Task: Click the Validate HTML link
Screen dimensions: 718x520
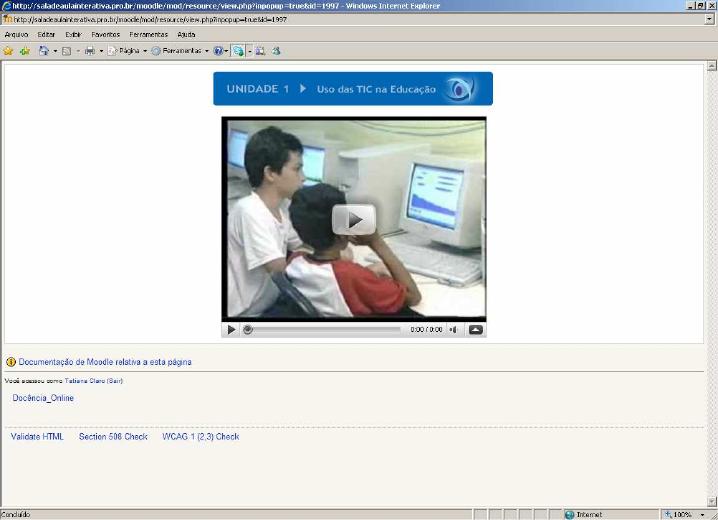Action: 37,437
